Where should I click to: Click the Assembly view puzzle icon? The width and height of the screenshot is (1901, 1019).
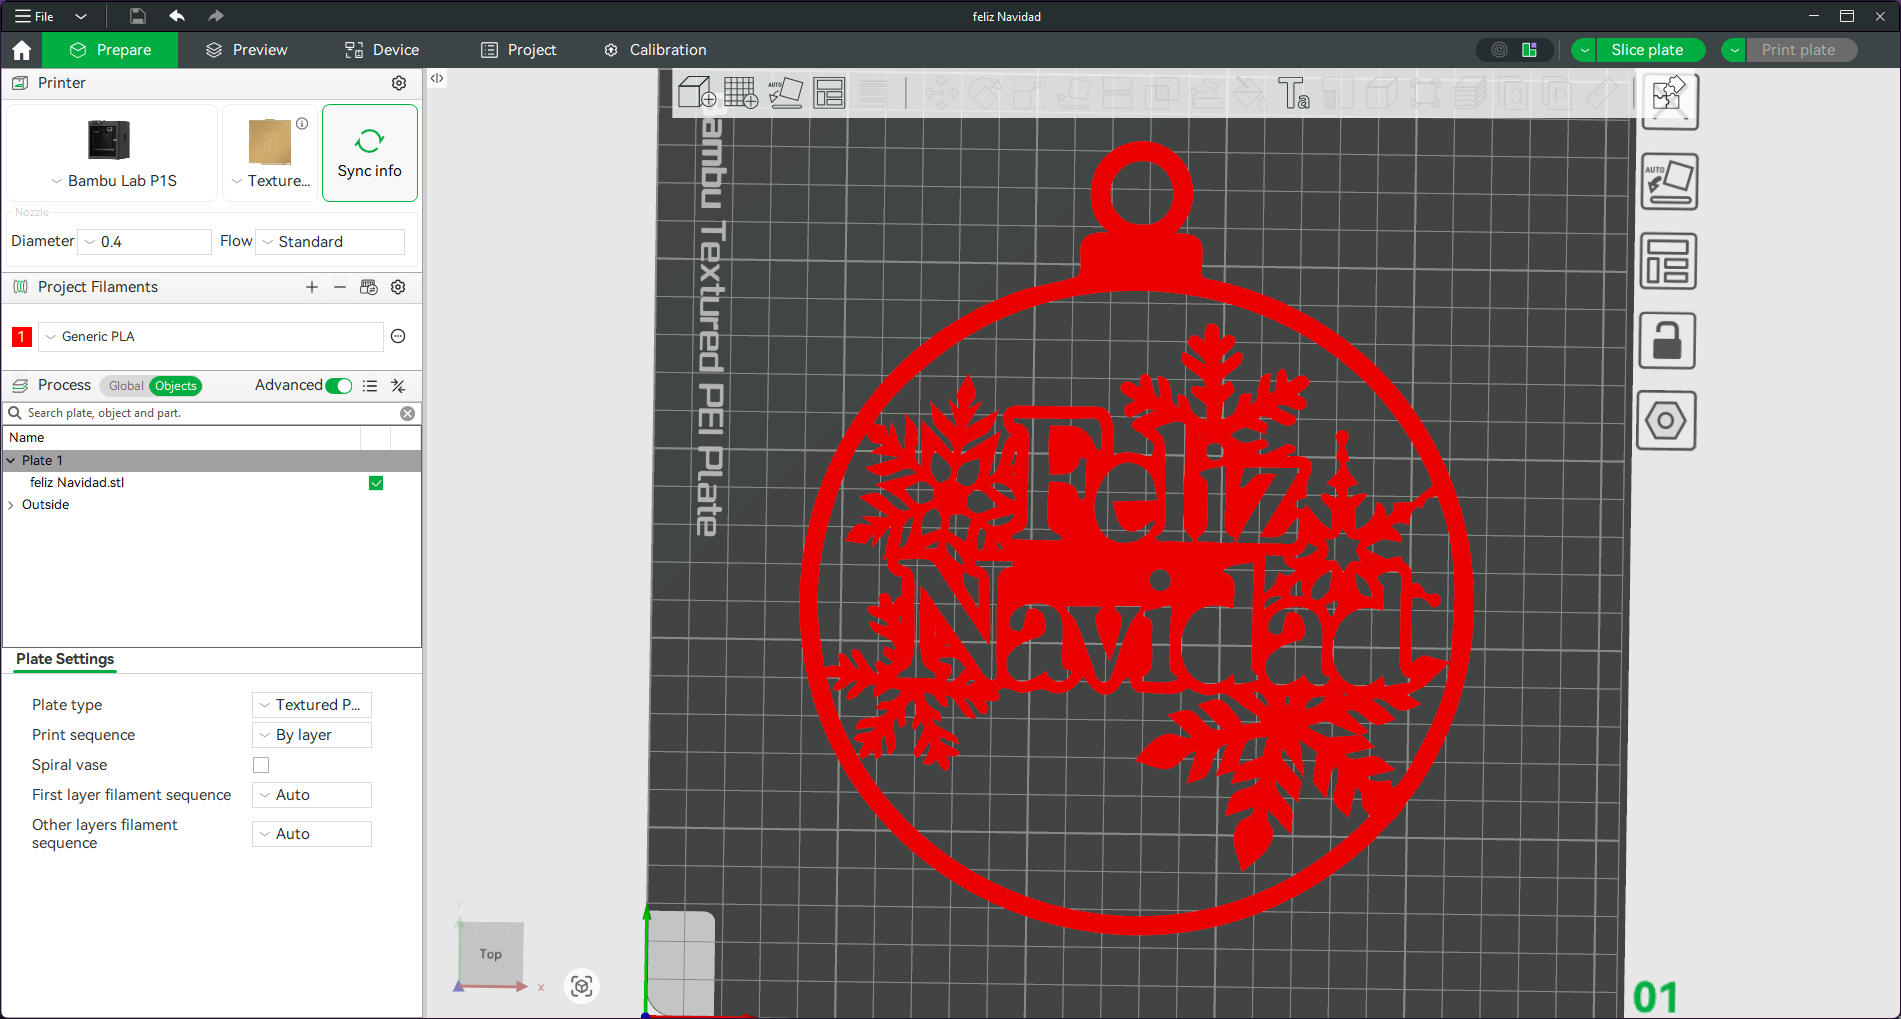pyautogui.click(x=1669, y=99)
